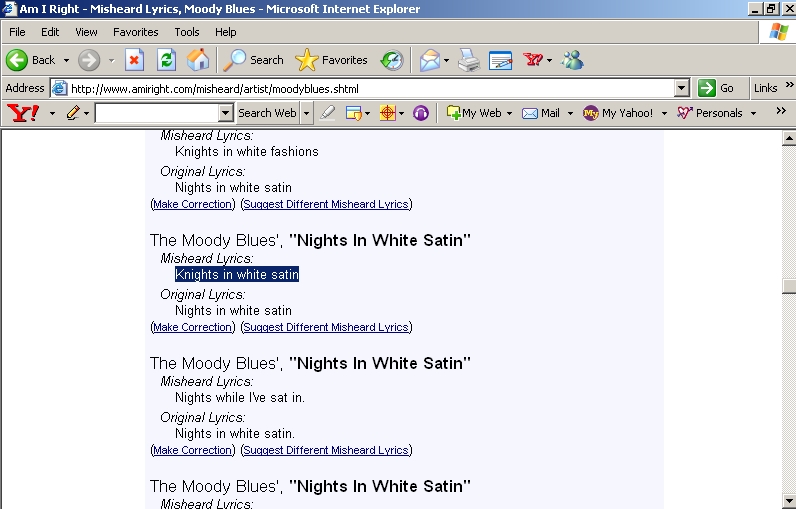The height and width of the screenshot is (509, 796).
Task: Click the green Go button
Action: [716, 88]
